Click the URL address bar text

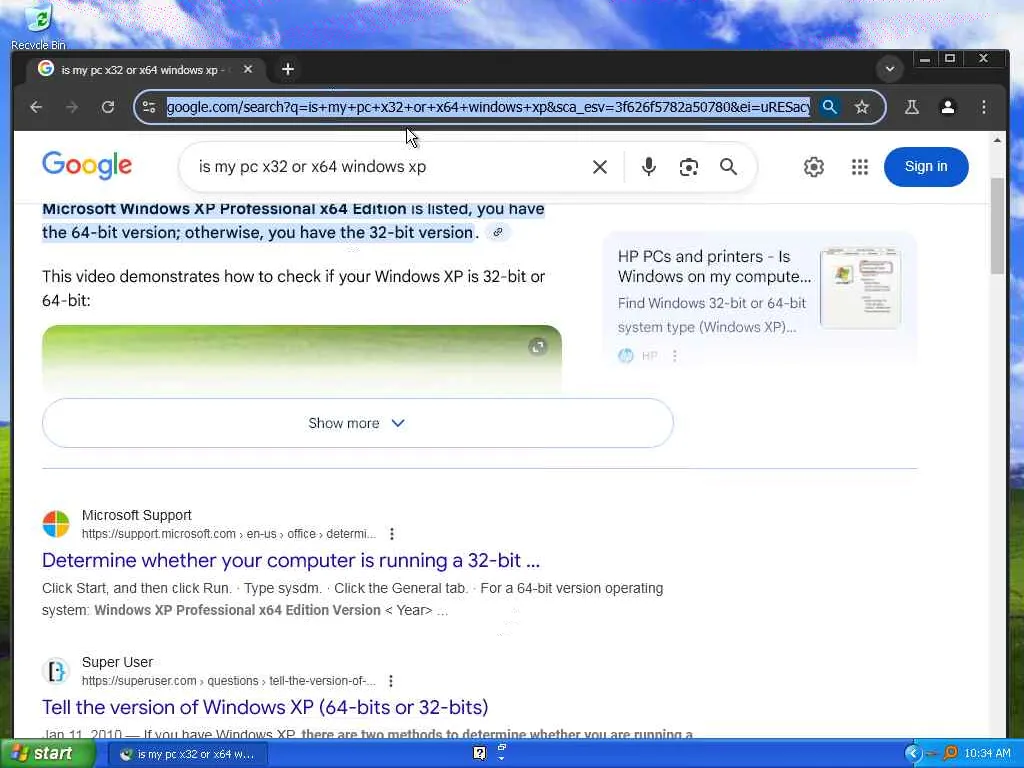point(488,107)
